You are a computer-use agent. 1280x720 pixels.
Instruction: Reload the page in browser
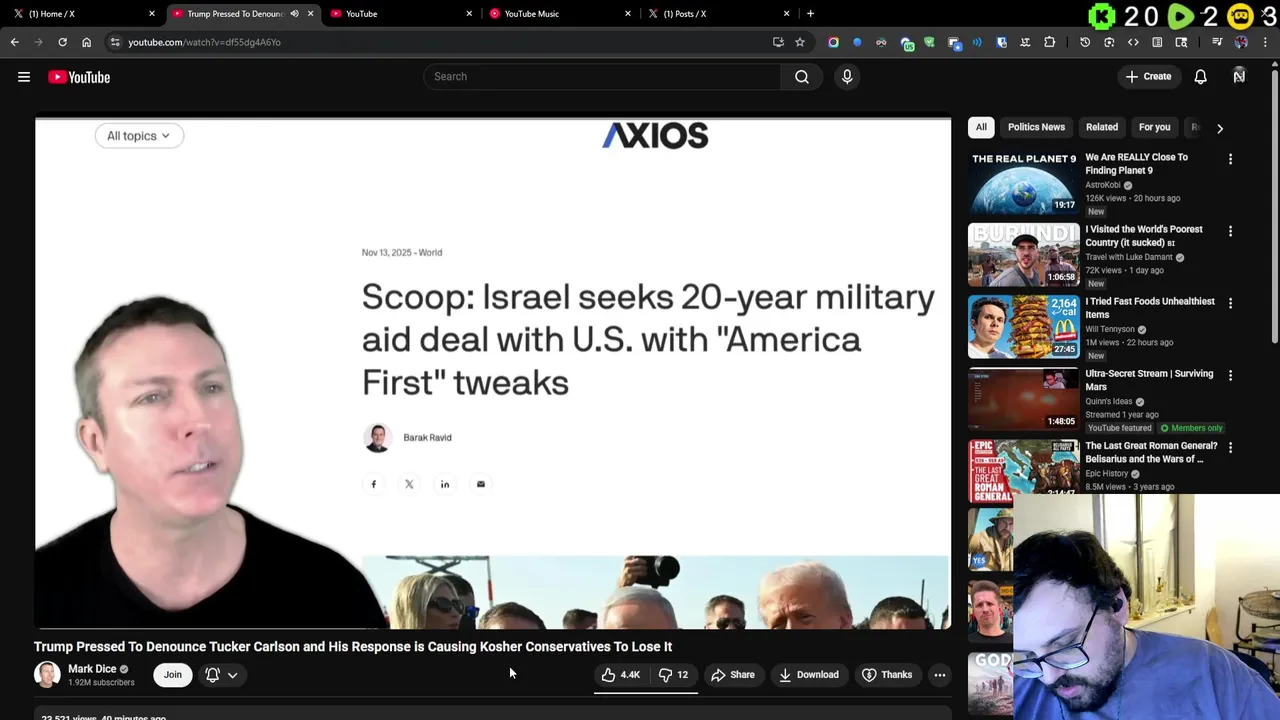pos(62,42)
